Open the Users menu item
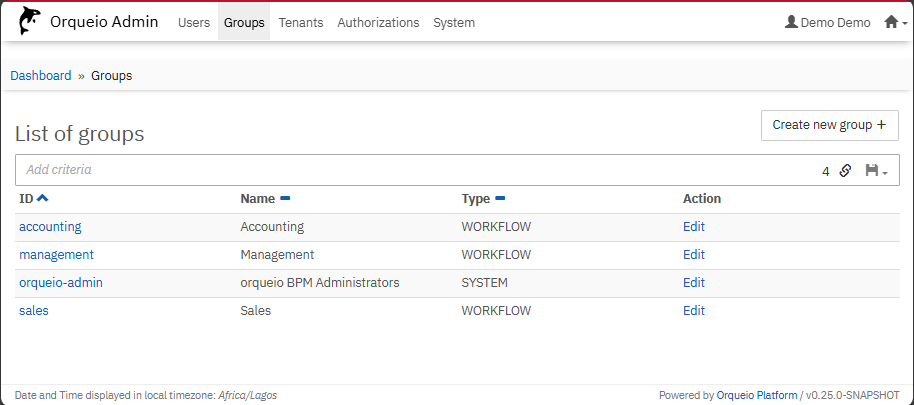914x405 pixels. point(194,22)
